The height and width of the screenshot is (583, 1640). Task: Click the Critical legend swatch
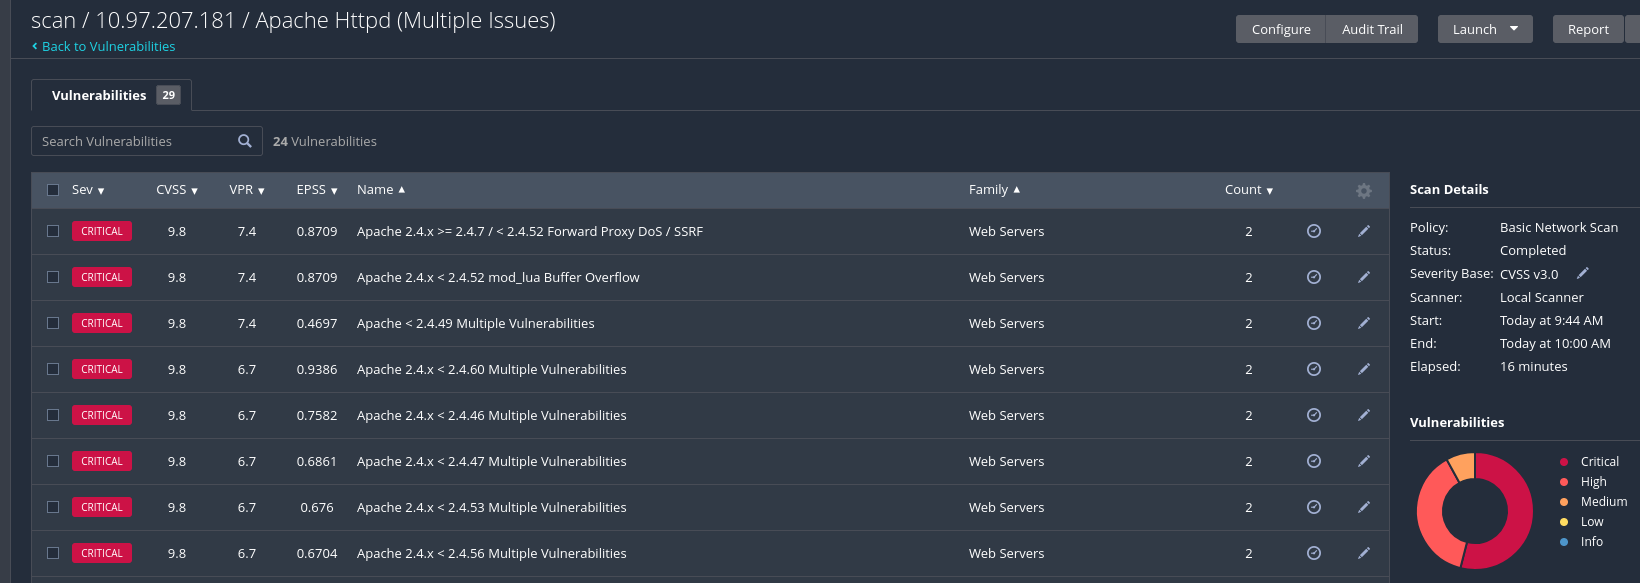coord(1564,462)
